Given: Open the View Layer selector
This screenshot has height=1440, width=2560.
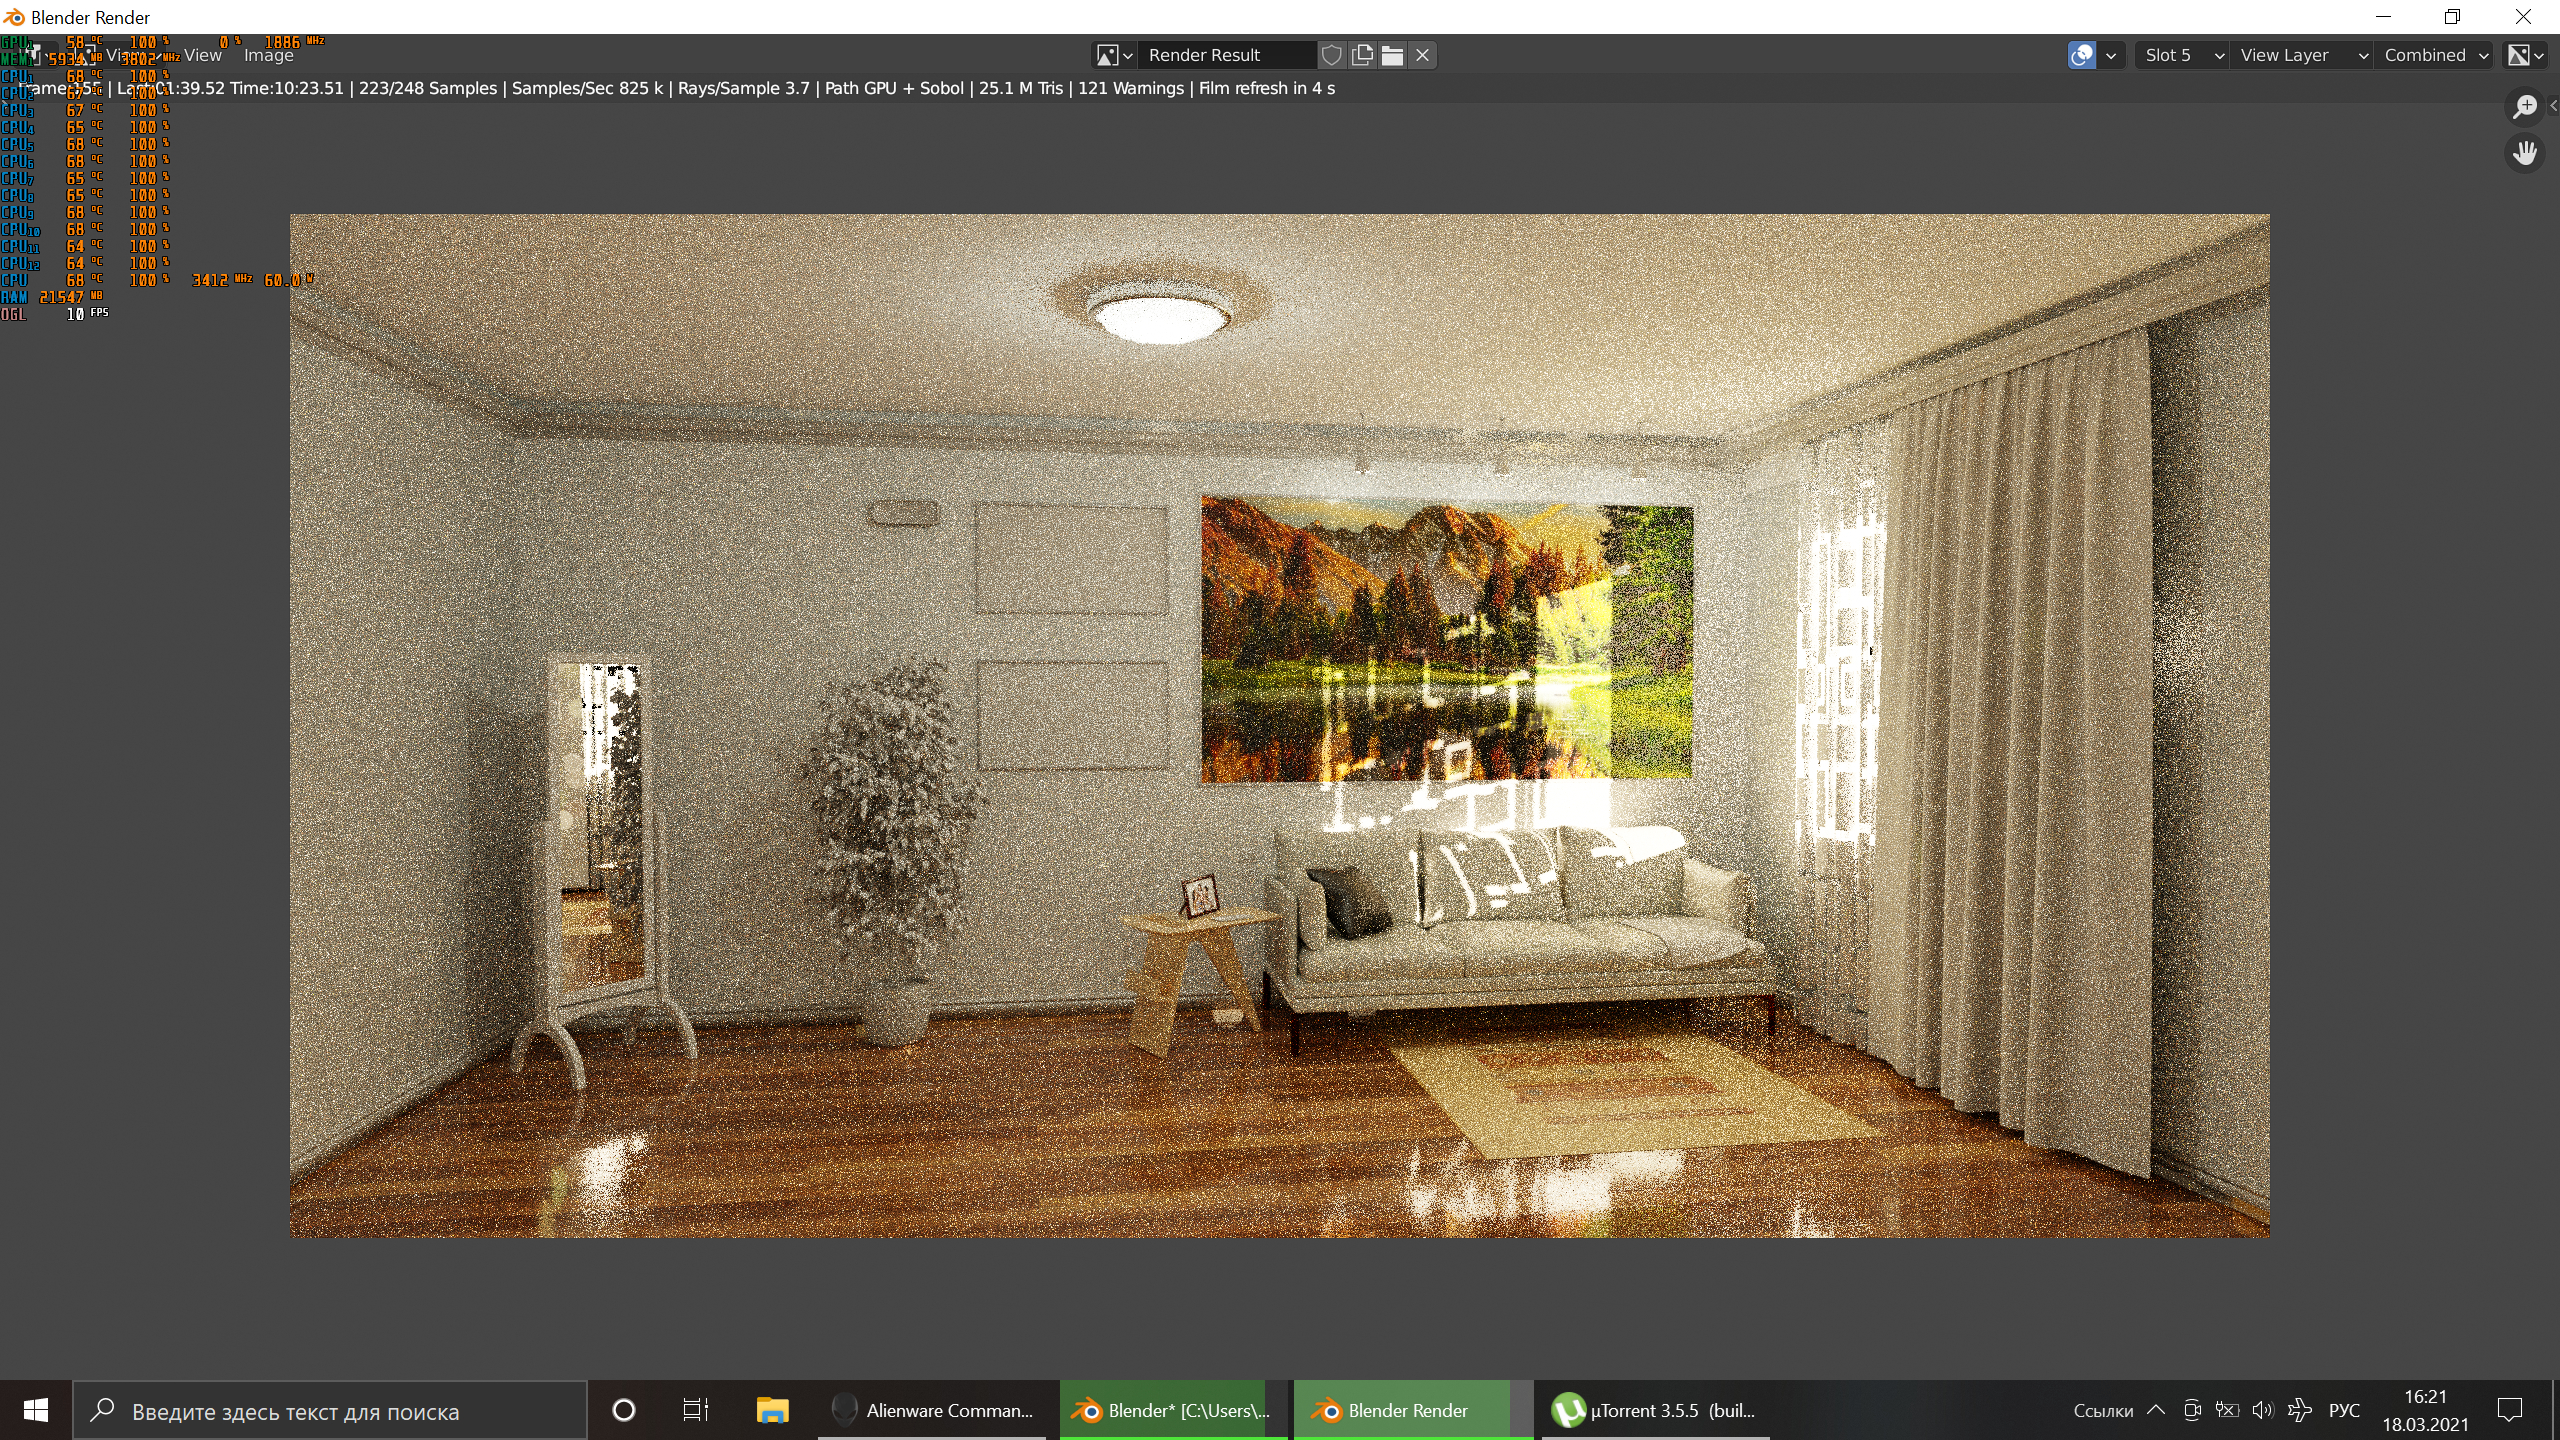Looking at the screenshot, I should [x=2302, y=55].
